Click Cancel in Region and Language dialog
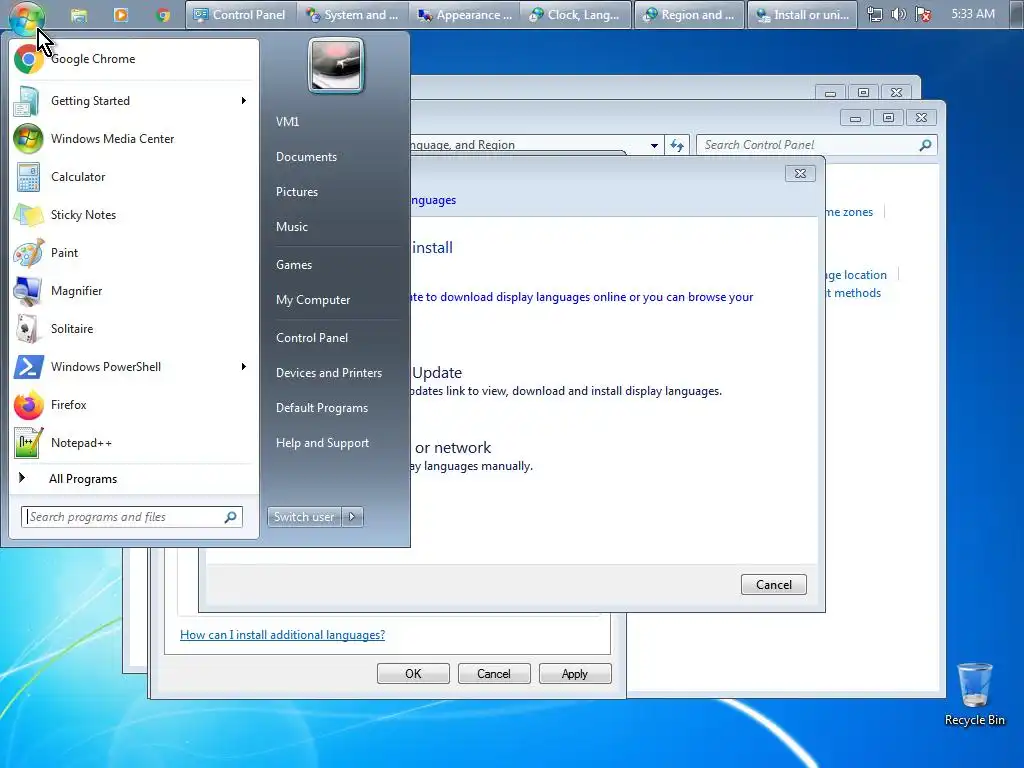The width and height of the screenshot is (1024, 768). pyautogui.click(x=494, y=673)
